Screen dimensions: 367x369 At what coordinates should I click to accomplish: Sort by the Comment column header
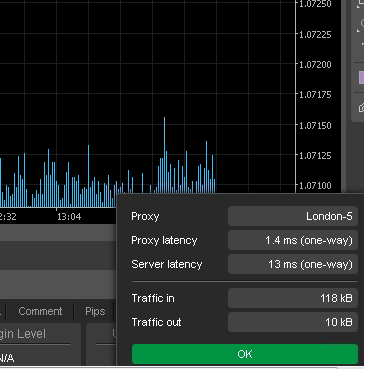tap(40, 311)
